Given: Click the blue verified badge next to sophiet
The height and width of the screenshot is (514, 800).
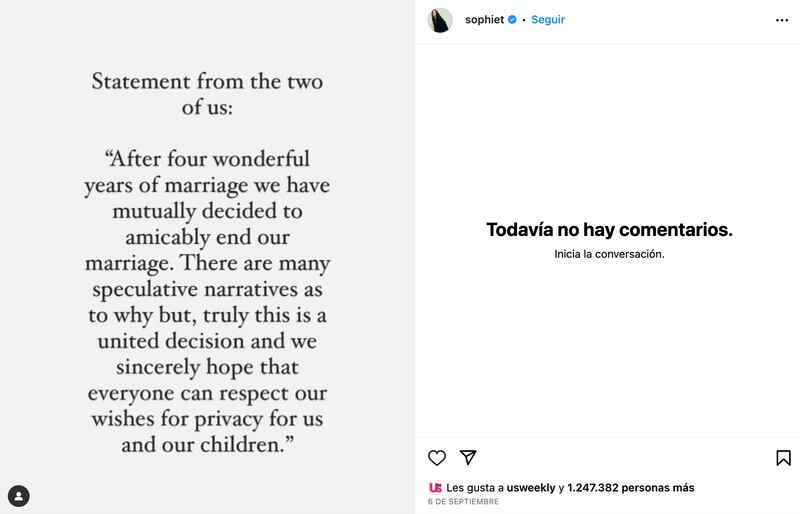Looking at the screenshot, I should point(512,19).
